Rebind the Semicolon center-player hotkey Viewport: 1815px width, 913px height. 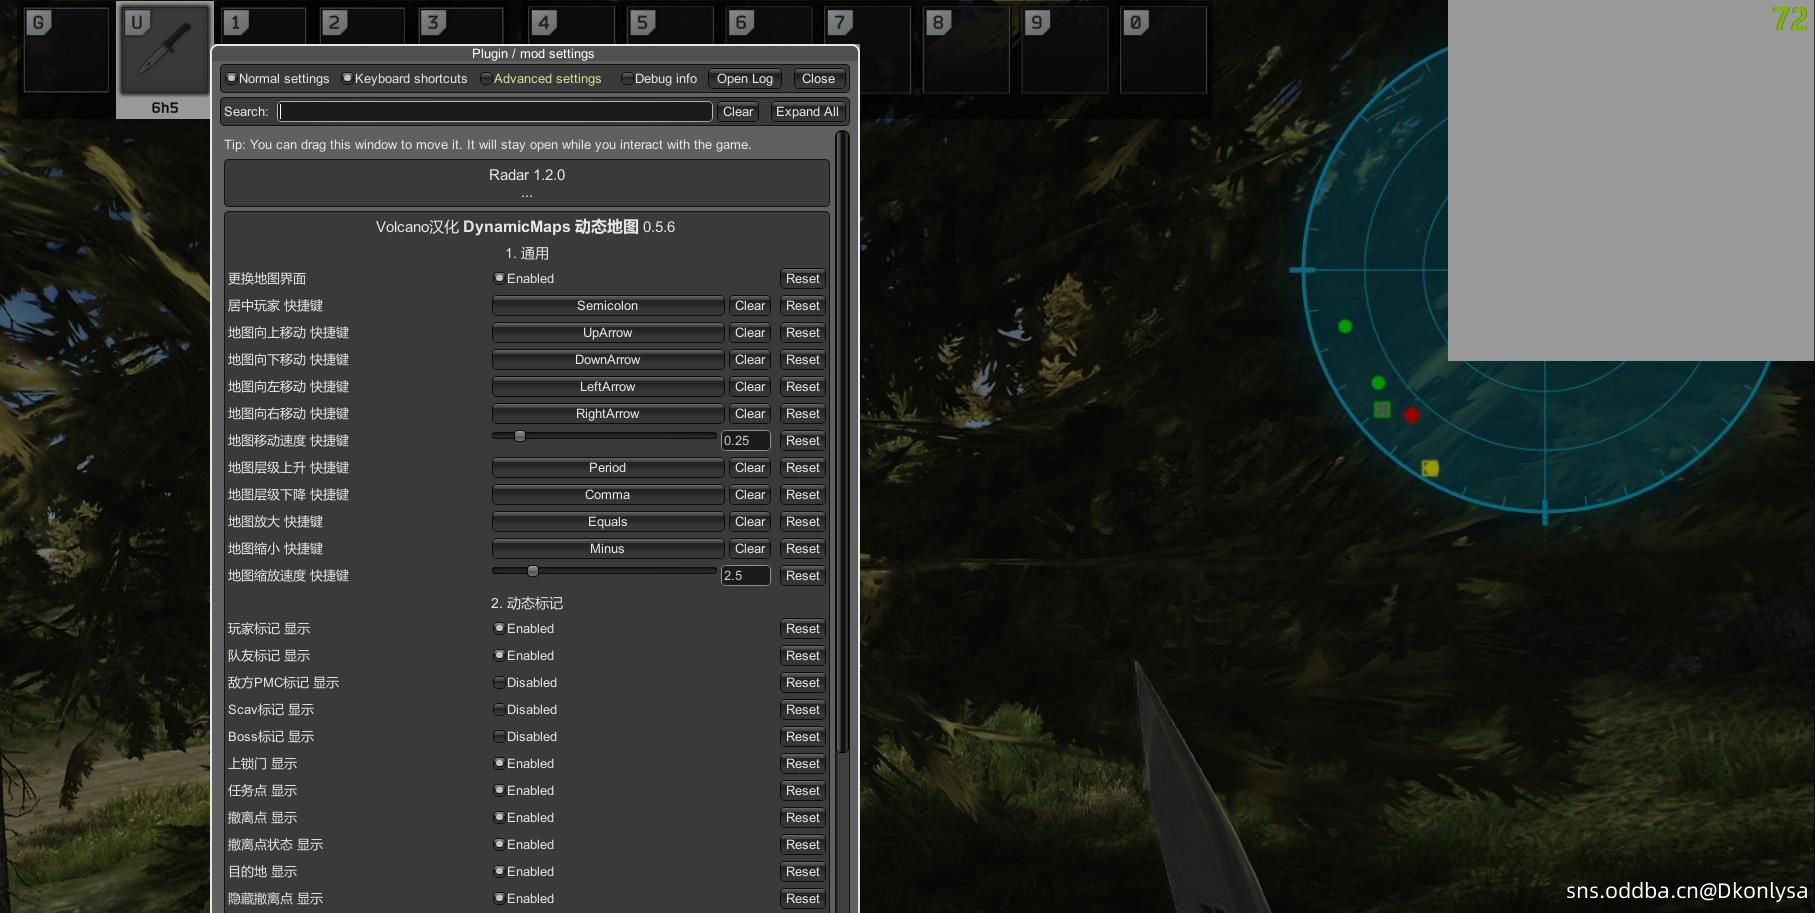click(x=608, y=306)
